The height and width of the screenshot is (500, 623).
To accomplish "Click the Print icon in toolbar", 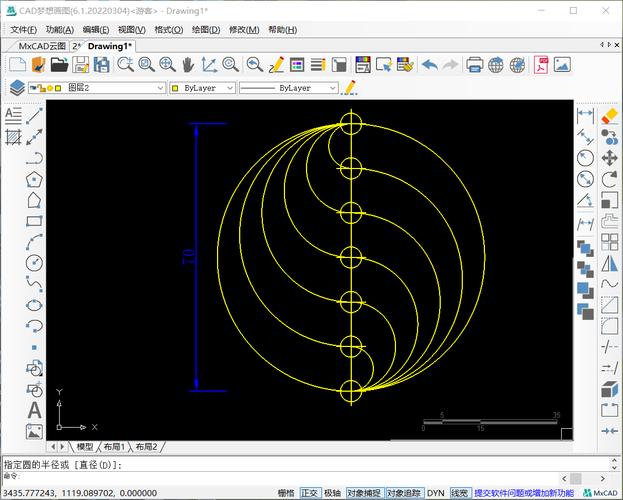I will (x=475, y=65).
